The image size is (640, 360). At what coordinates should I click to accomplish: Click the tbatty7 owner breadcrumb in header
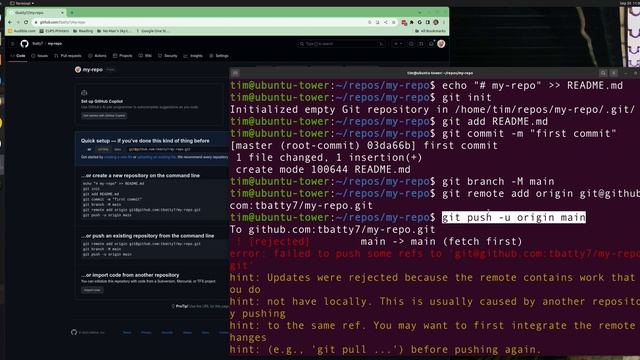[x=38, y=44]
